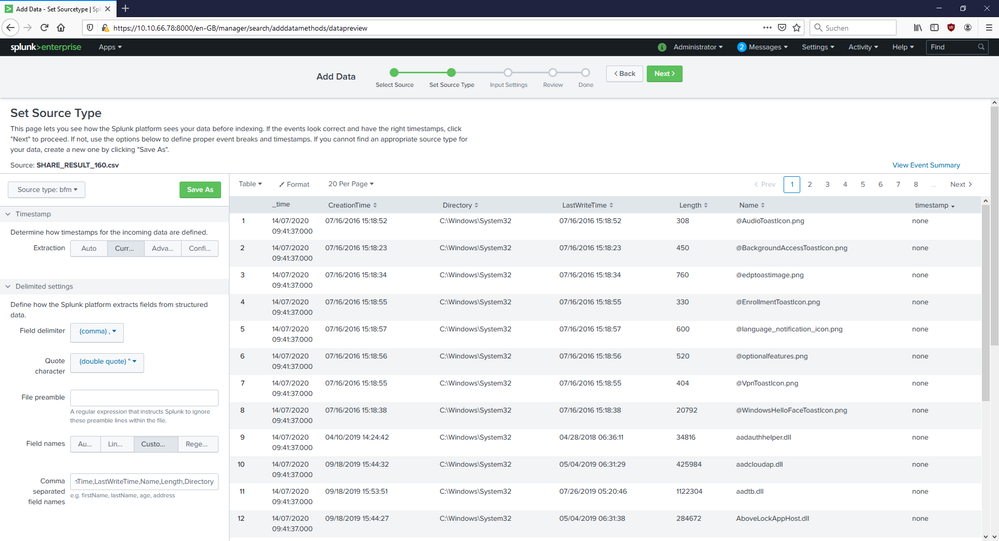
Task: Open the Help menu
Action: pyautogui.click(x=903, y=47)
